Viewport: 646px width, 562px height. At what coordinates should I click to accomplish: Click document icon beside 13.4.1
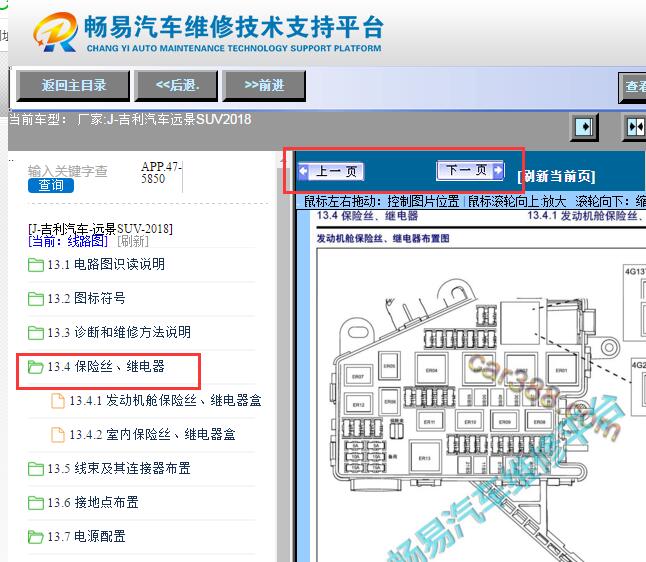pos(58,401)
